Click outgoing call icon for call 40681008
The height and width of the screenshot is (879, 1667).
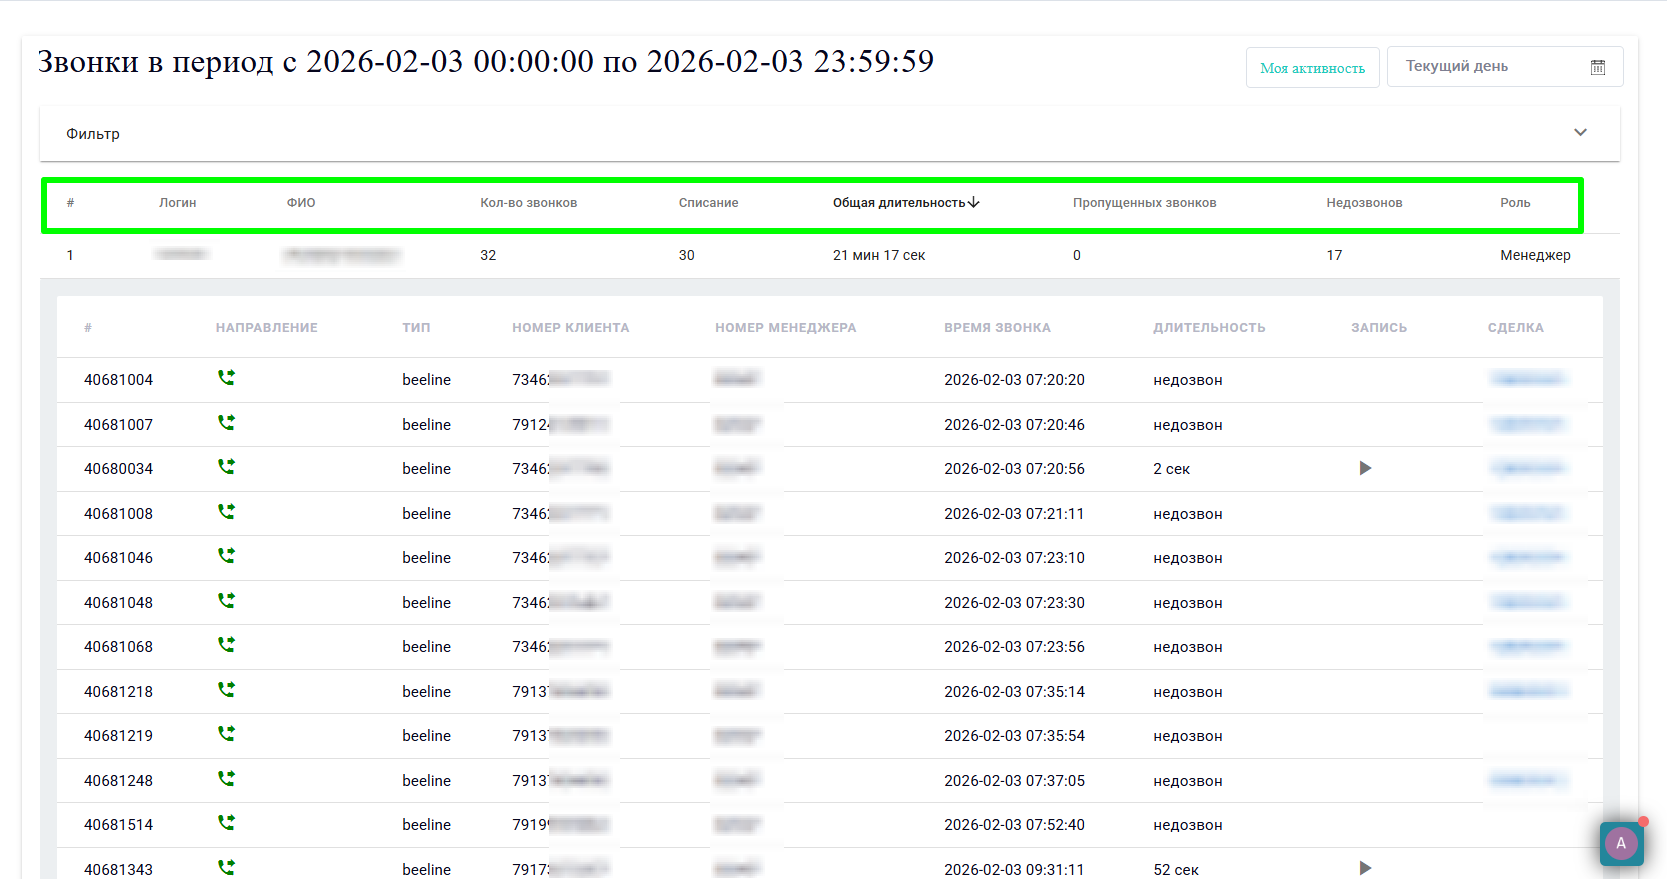[x=227, y=512]
